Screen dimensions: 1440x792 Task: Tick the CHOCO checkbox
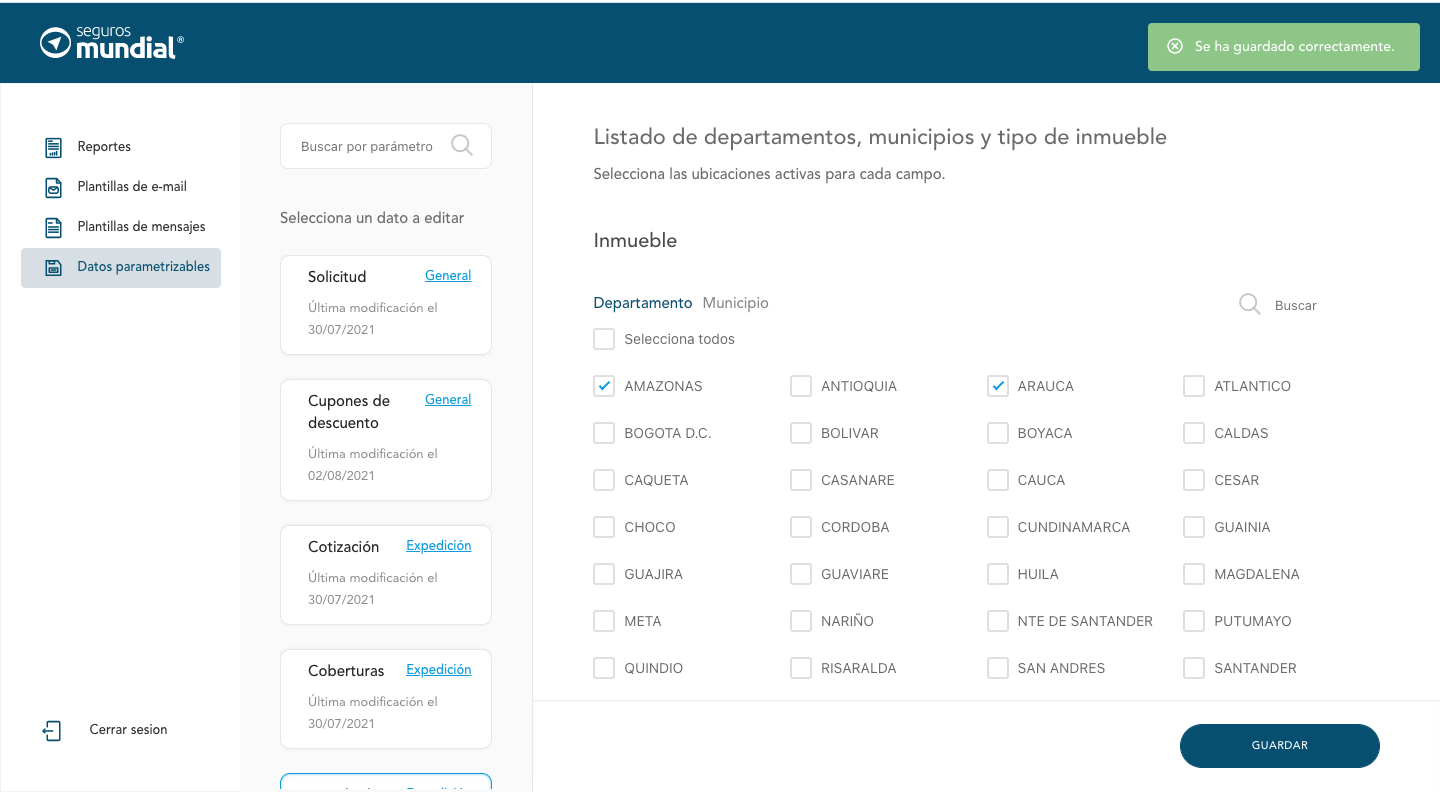coord(604,527)
